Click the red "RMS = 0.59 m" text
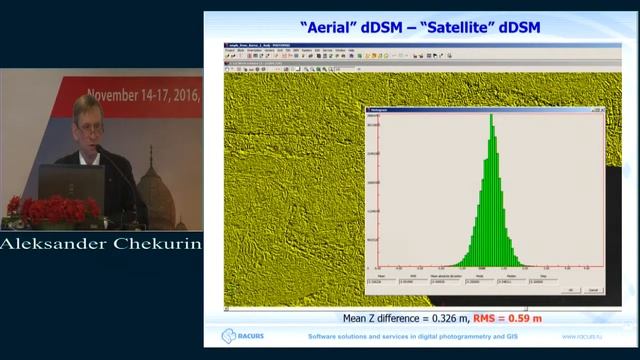640x360 pixels. (x=507, y=318)
